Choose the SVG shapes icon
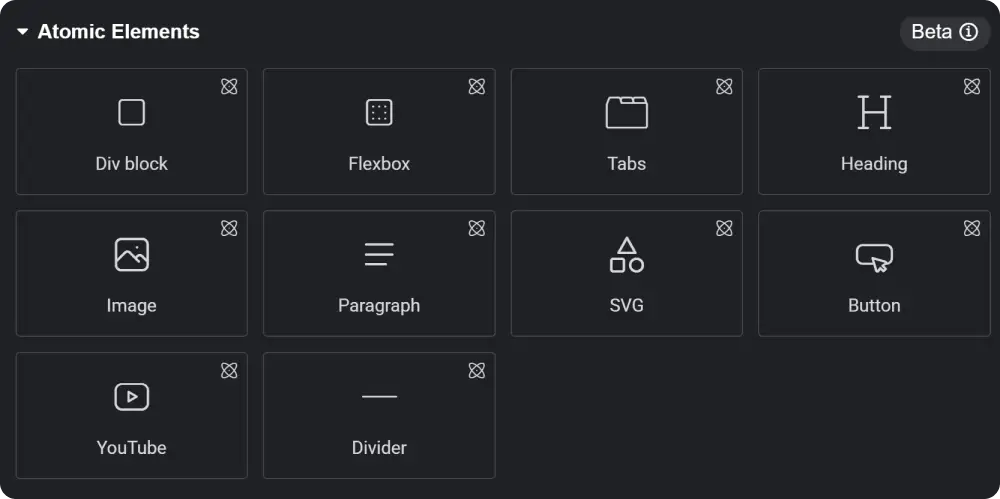This screenshot has width=1000, height=499. 627,254
